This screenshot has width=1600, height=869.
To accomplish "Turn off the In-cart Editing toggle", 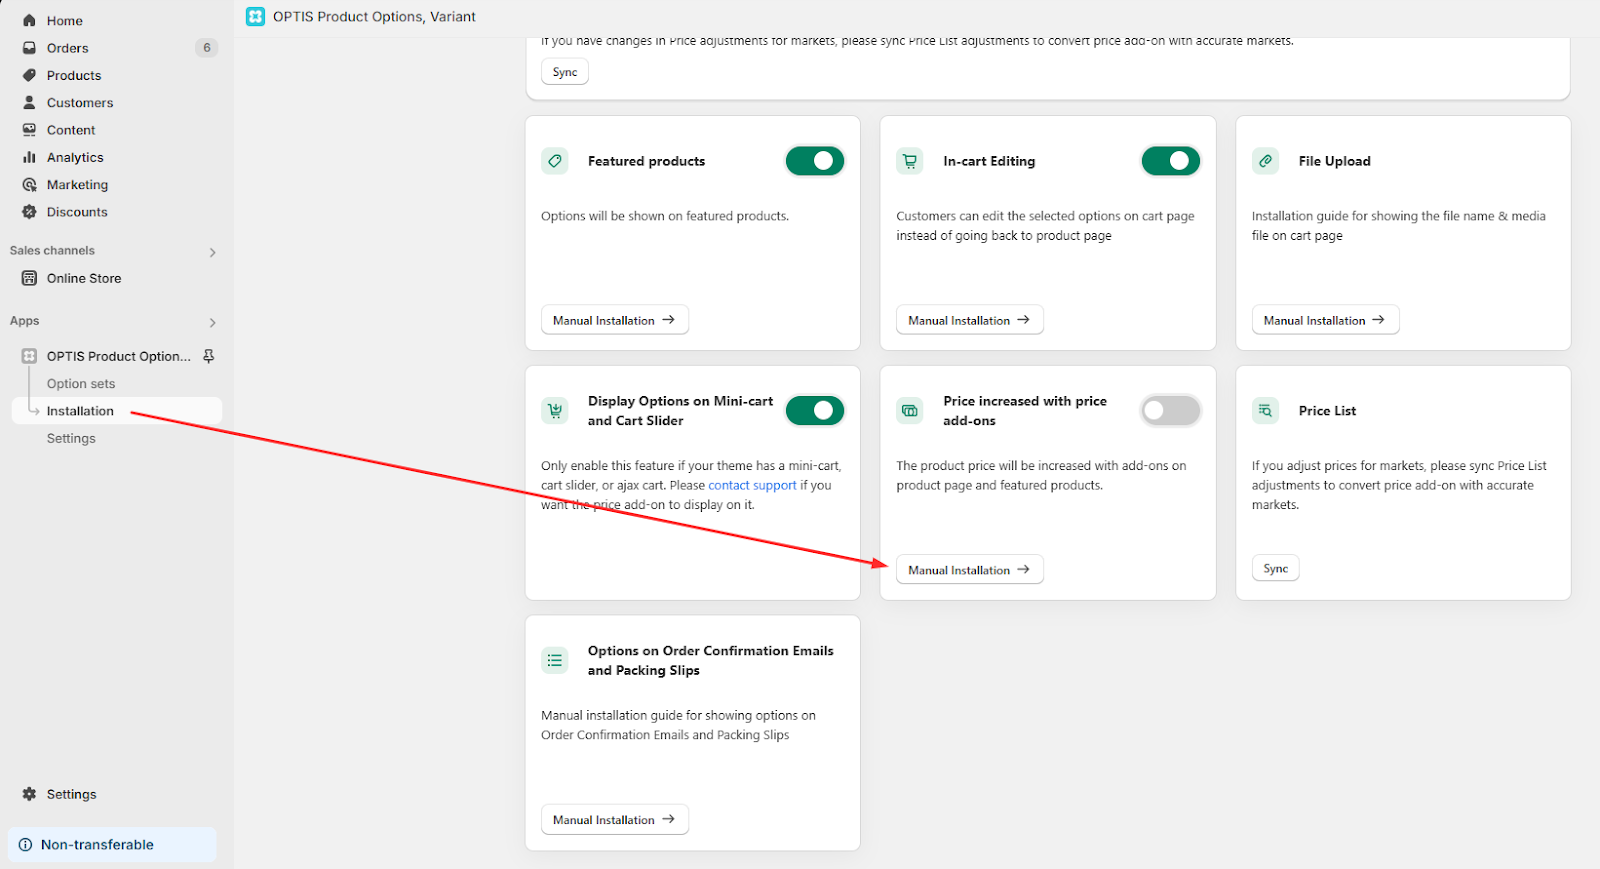I will (1171, 161).
